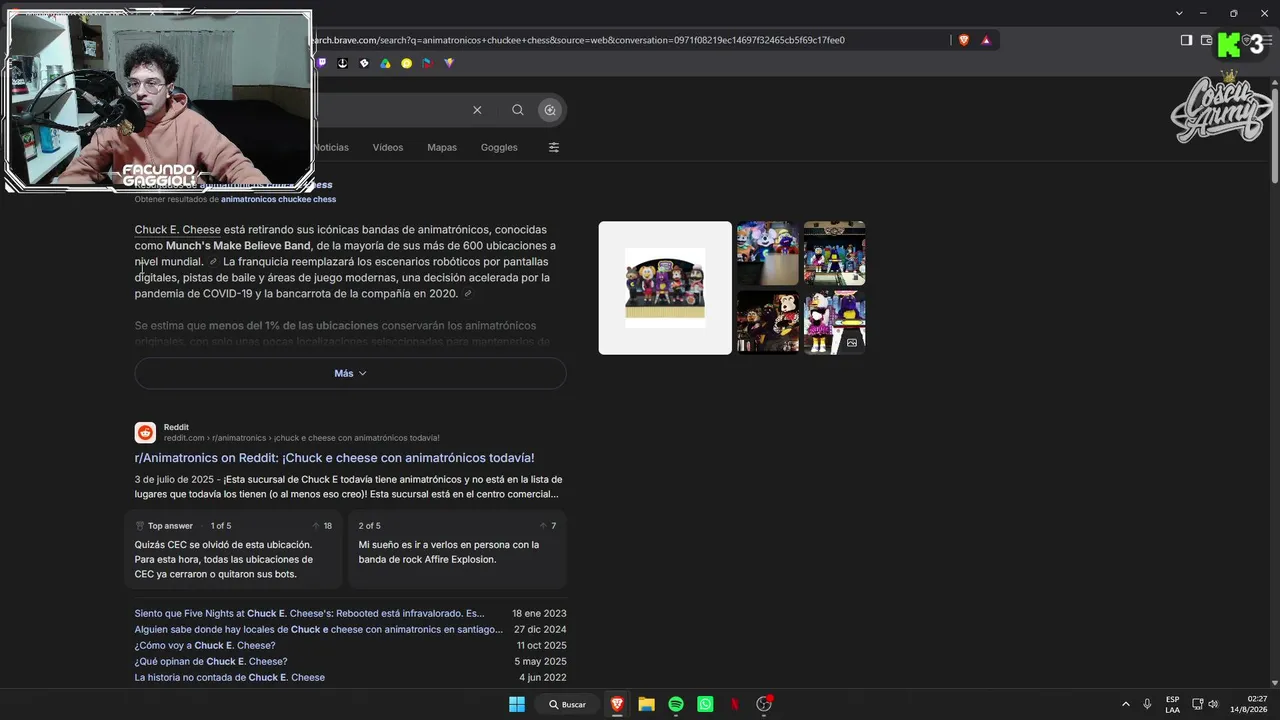
Task: Open WhatsApp from the taskbar
Action: (x=705, y=704)
